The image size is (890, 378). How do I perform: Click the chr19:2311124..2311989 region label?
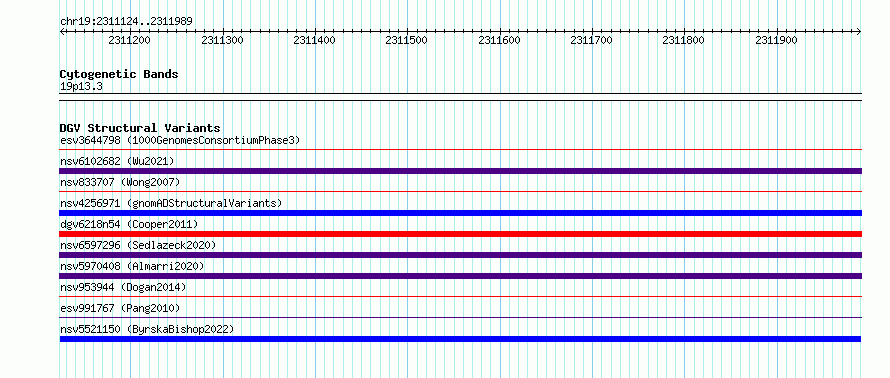point(126,21)
